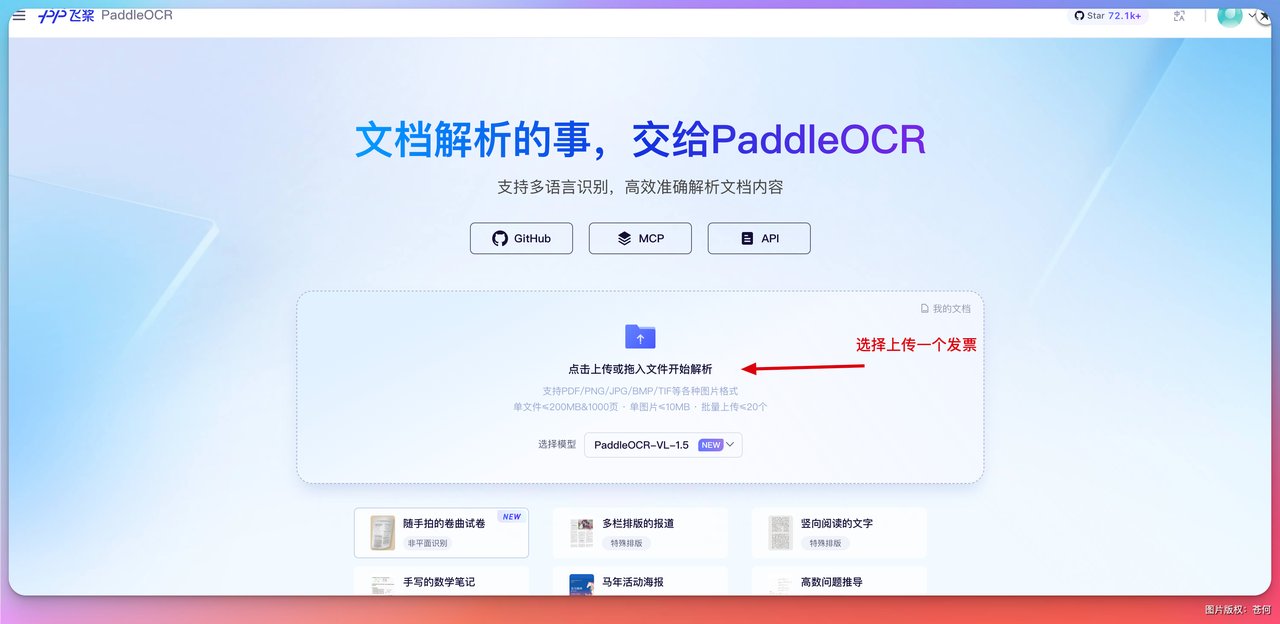This screenshot has height=624, width=1280.
Task: Click the blue poster thumbnail
Action: pos(582,585)
